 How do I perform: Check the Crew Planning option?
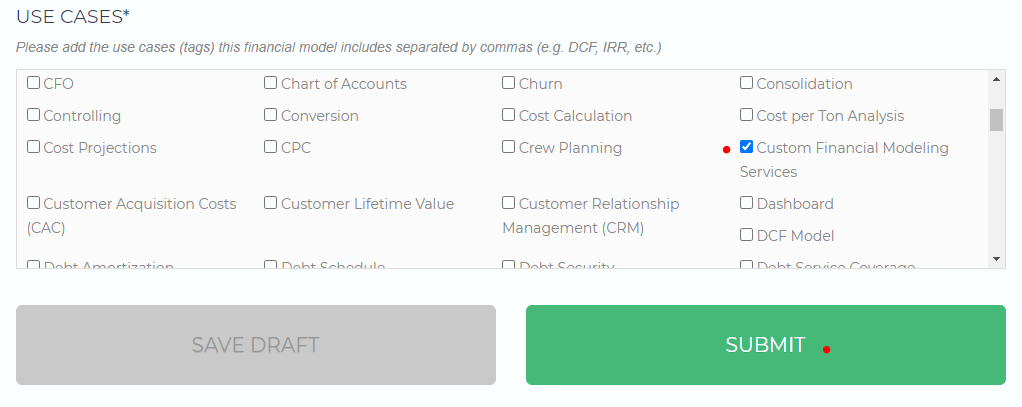(508, 147)
